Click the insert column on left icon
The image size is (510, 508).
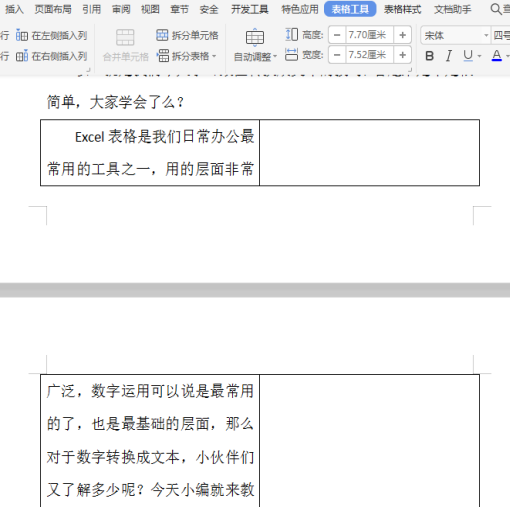[22, 35]
